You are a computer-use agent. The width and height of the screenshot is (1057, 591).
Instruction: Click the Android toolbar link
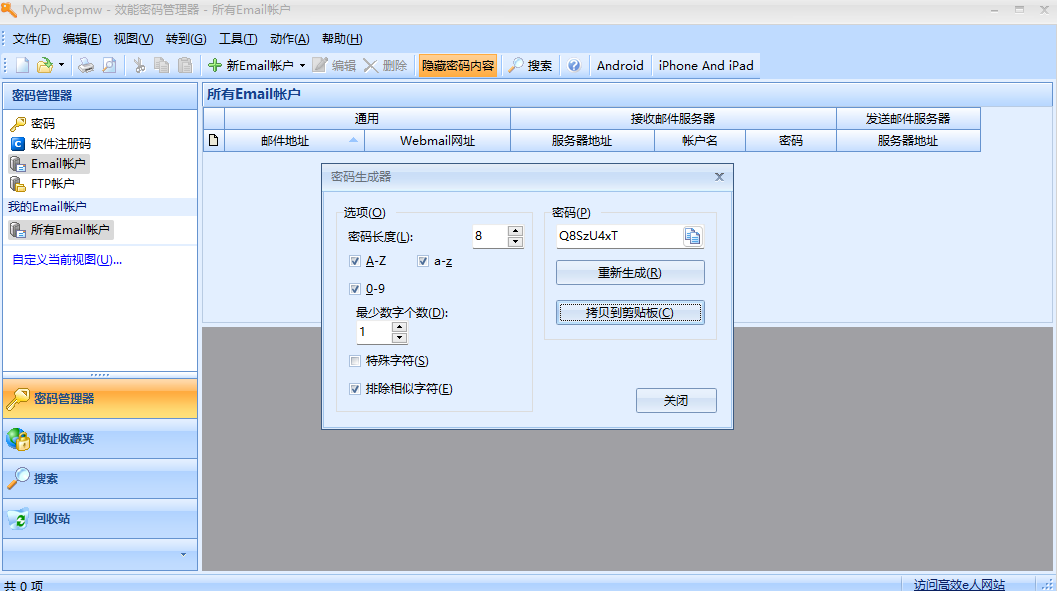point(620,65)
